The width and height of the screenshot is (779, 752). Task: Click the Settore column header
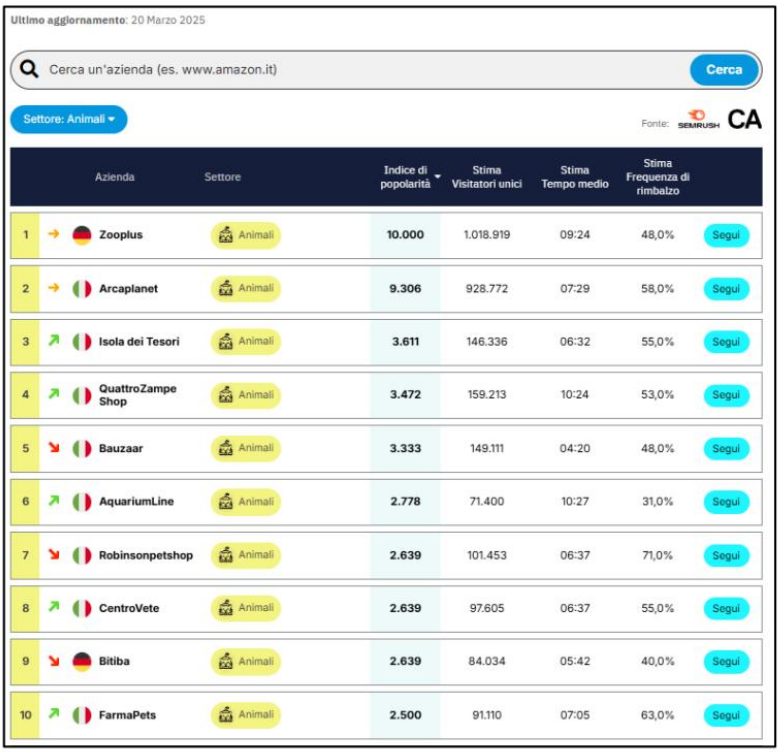pos(223,177)
